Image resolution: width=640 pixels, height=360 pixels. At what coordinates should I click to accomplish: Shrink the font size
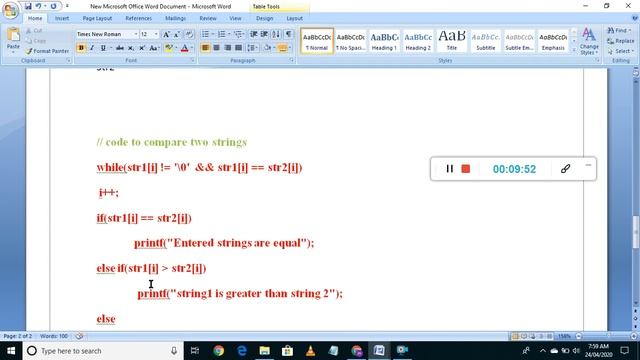point(177,34)
